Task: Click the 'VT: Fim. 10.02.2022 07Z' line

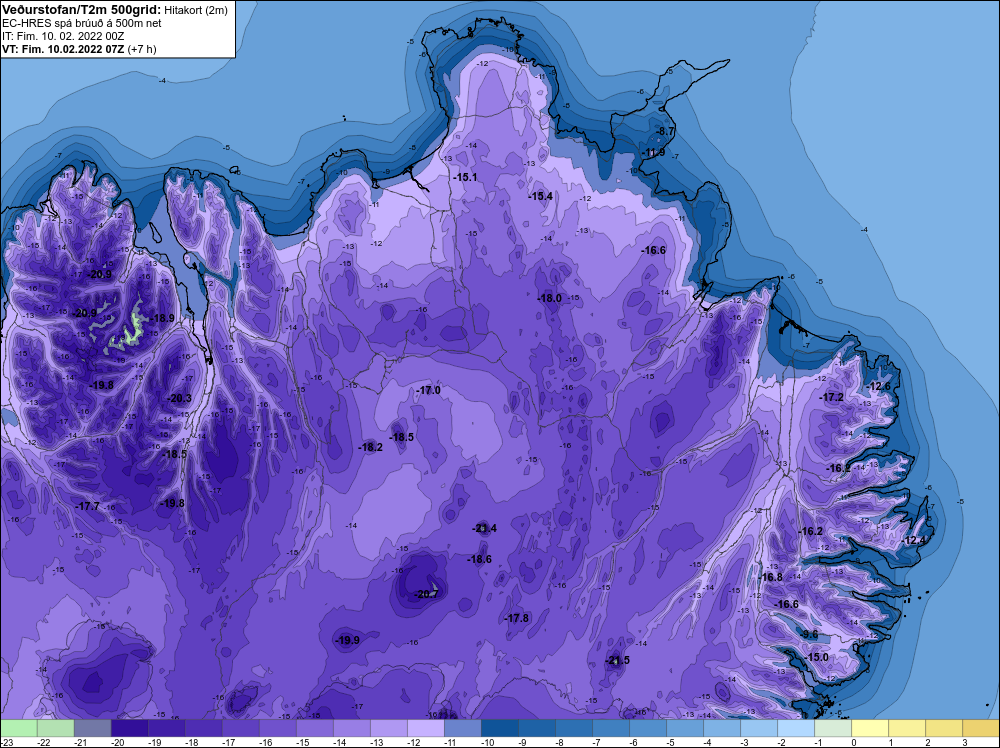Action: (x=63, y=49)
